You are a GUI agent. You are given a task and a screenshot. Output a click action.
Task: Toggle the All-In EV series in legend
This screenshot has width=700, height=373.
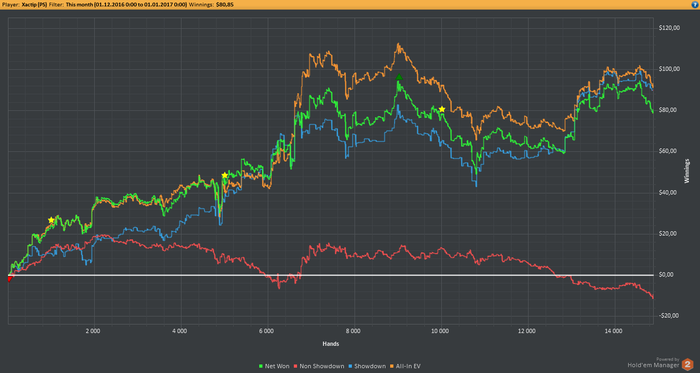pos(406,366)
